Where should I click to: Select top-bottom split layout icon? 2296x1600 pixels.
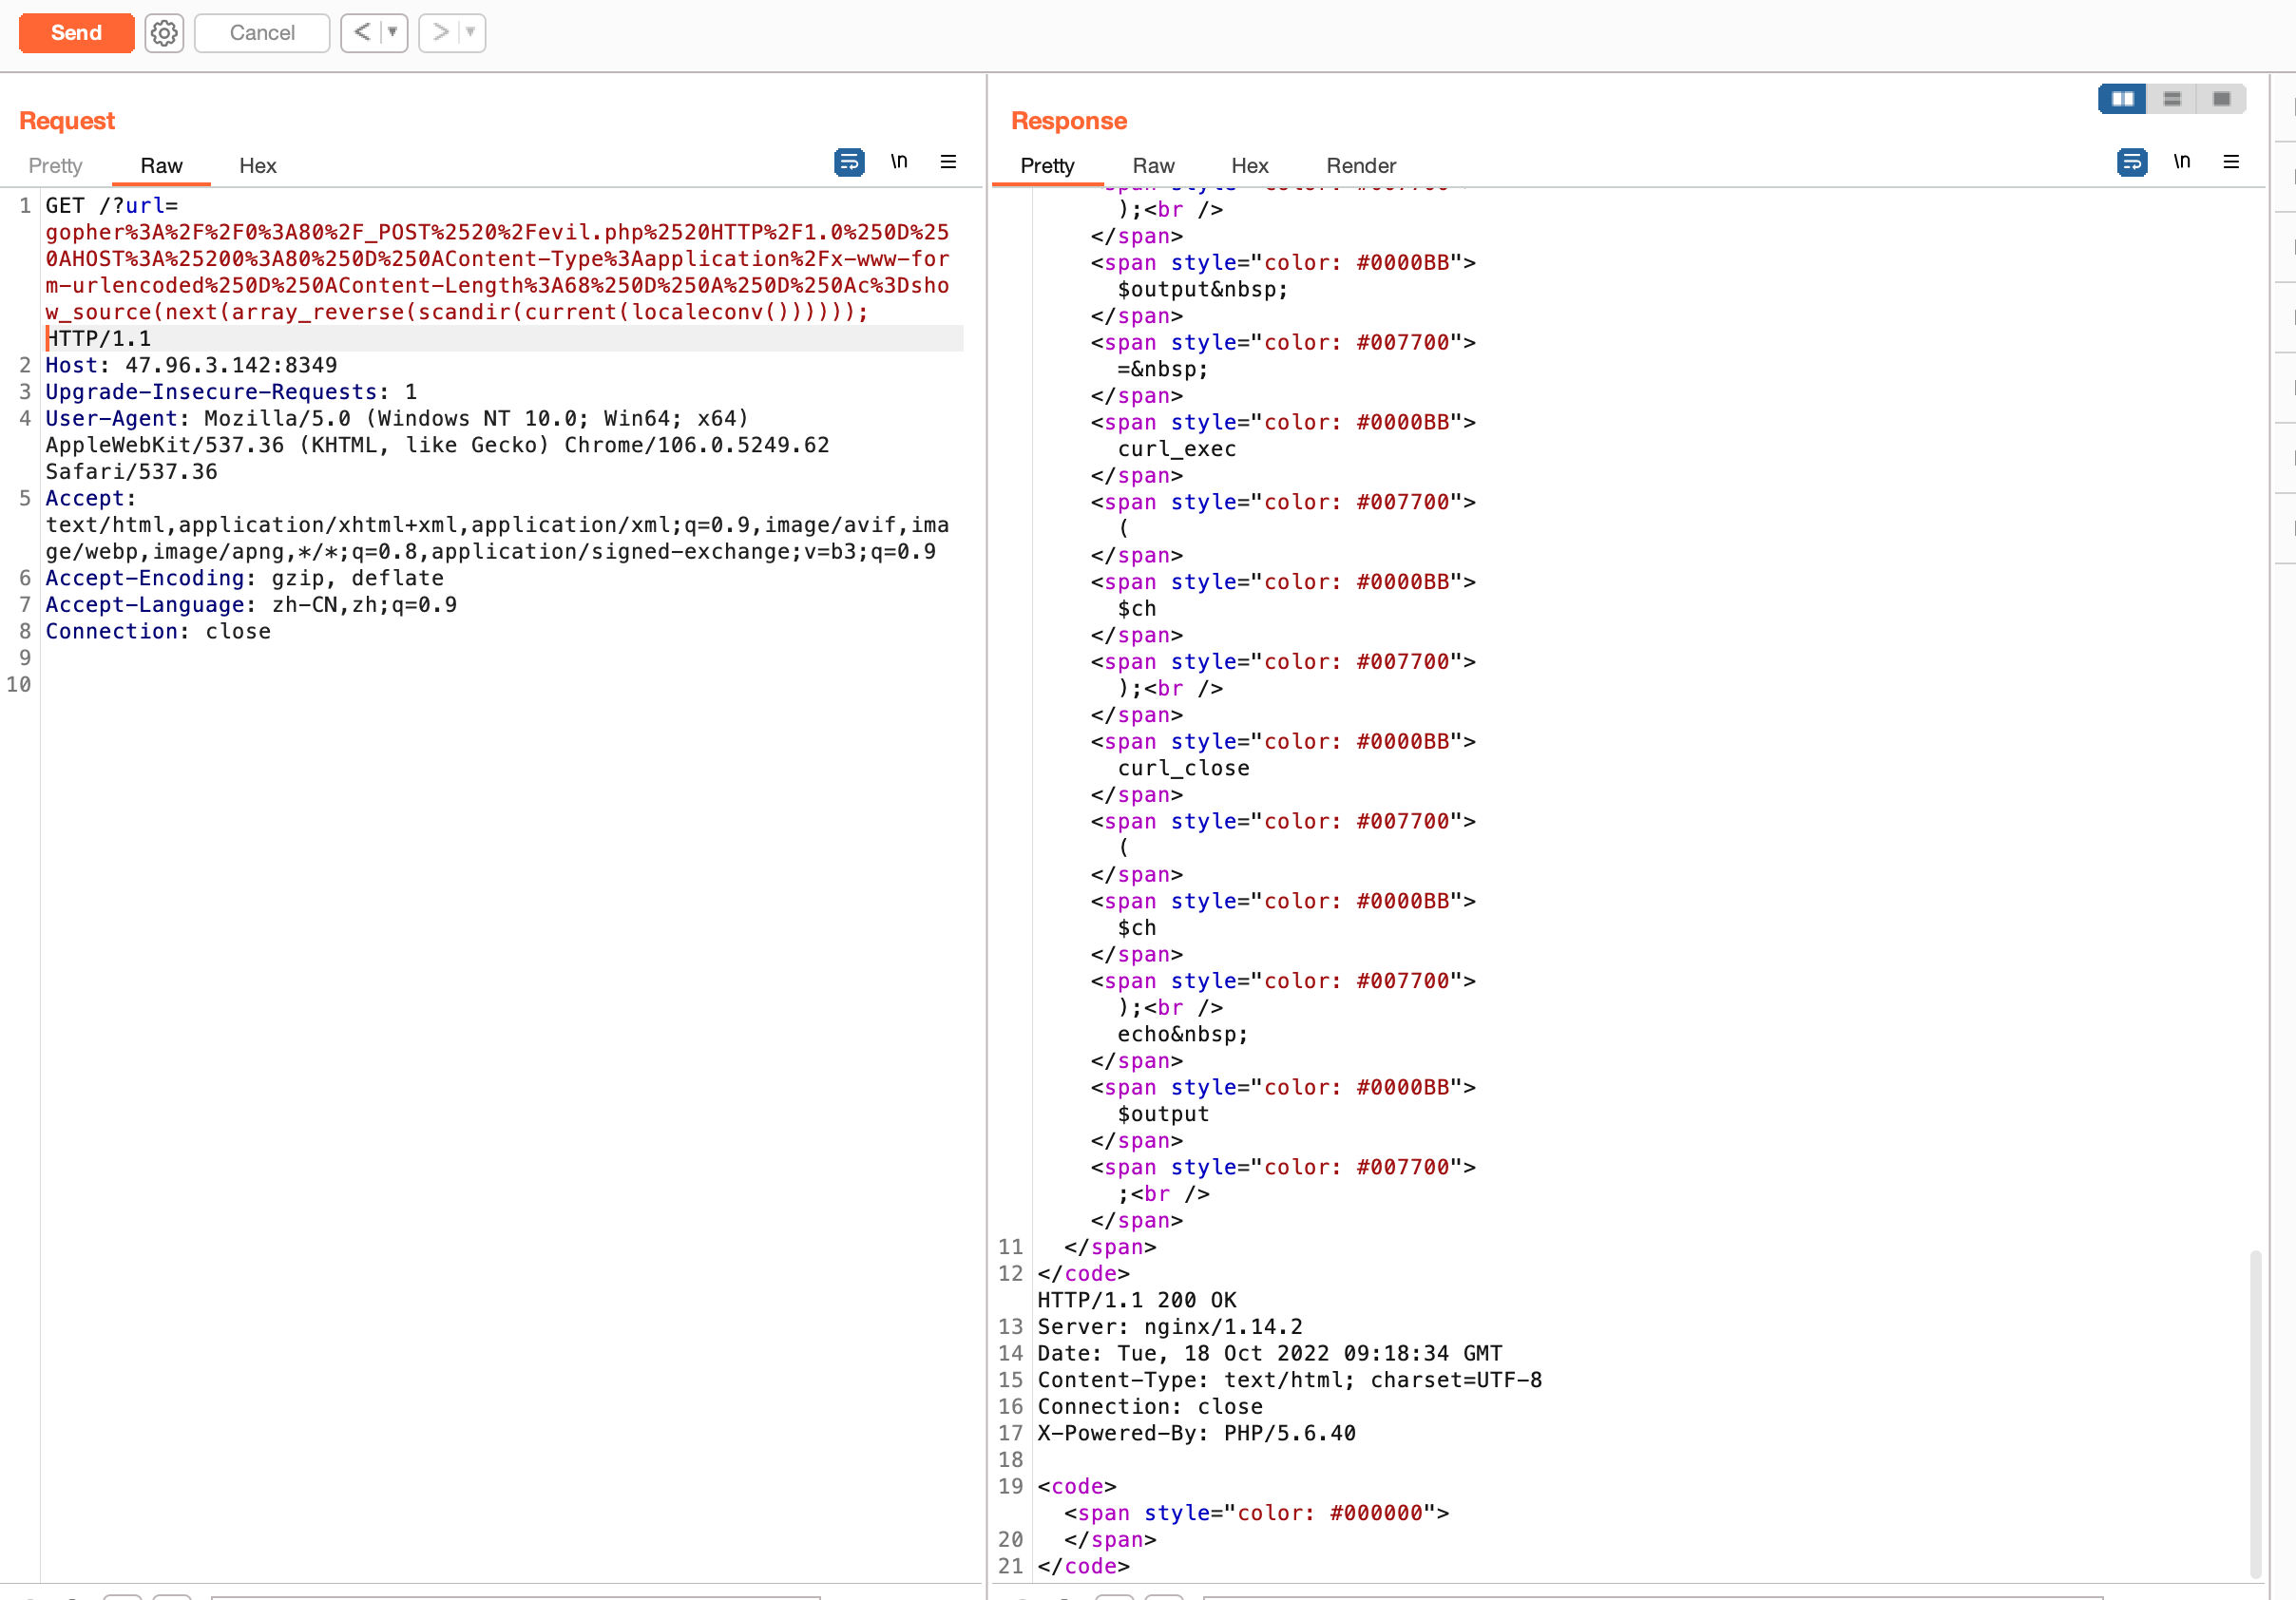2172,99
